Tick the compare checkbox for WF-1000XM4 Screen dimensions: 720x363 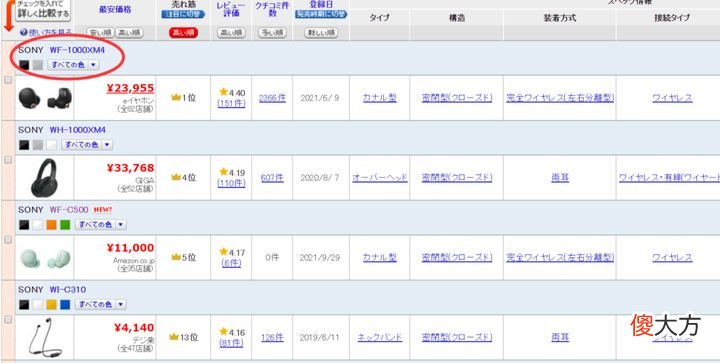pos(8,80)
